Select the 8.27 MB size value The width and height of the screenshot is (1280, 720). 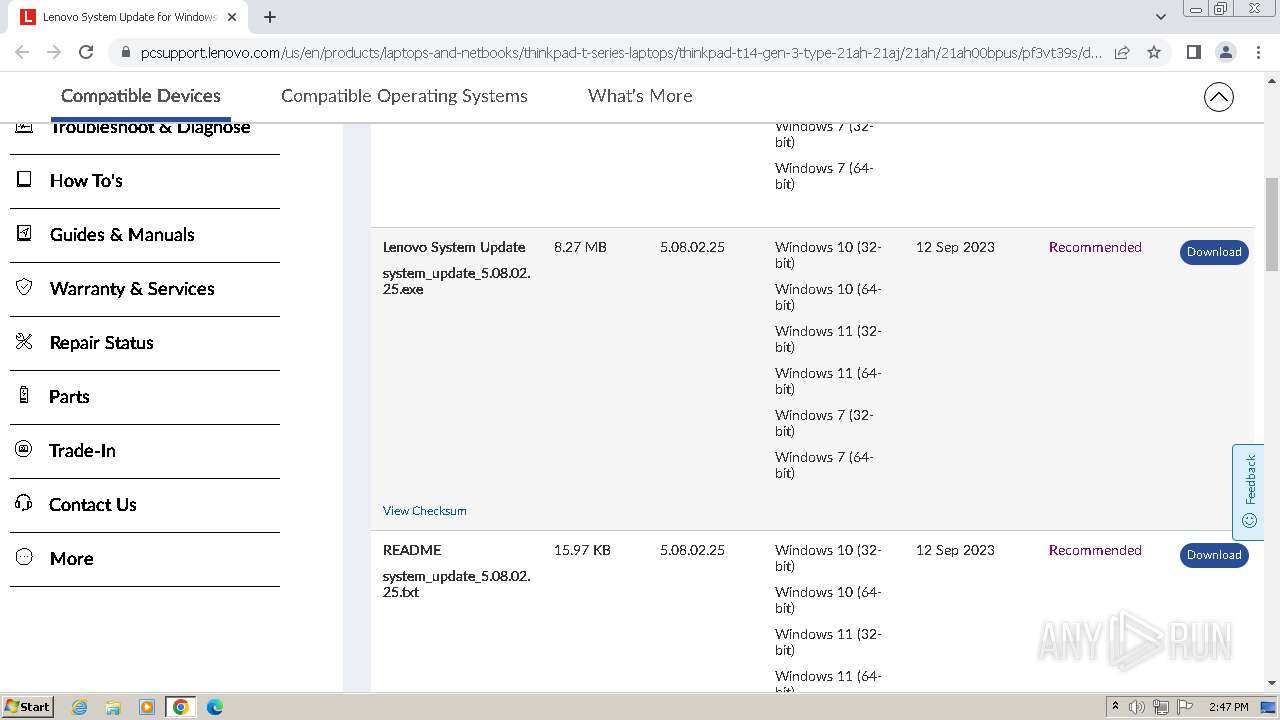click(580, 248)
